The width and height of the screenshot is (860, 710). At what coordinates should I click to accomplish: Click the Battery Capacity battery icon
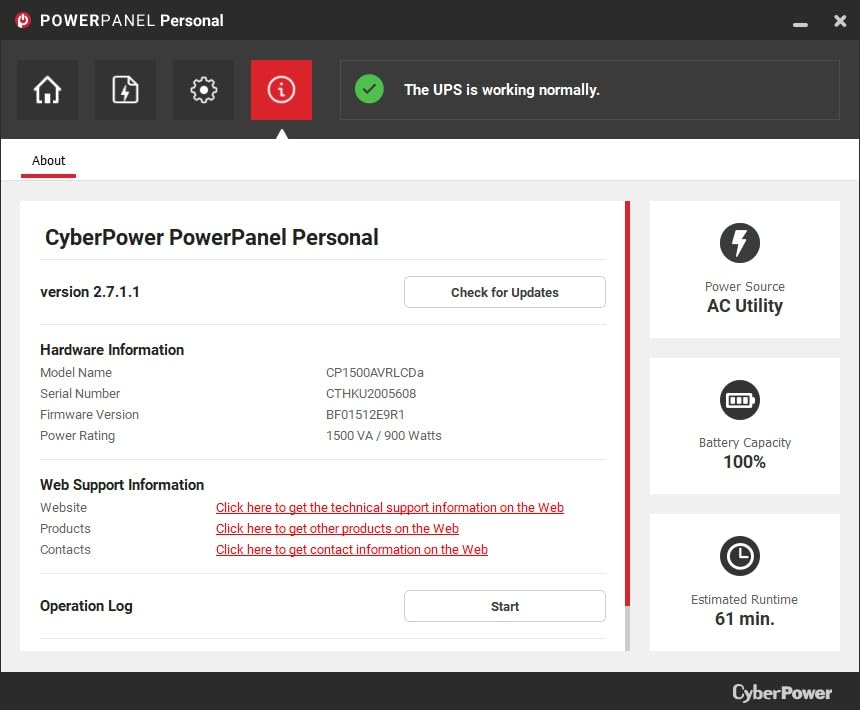(739, 400)
